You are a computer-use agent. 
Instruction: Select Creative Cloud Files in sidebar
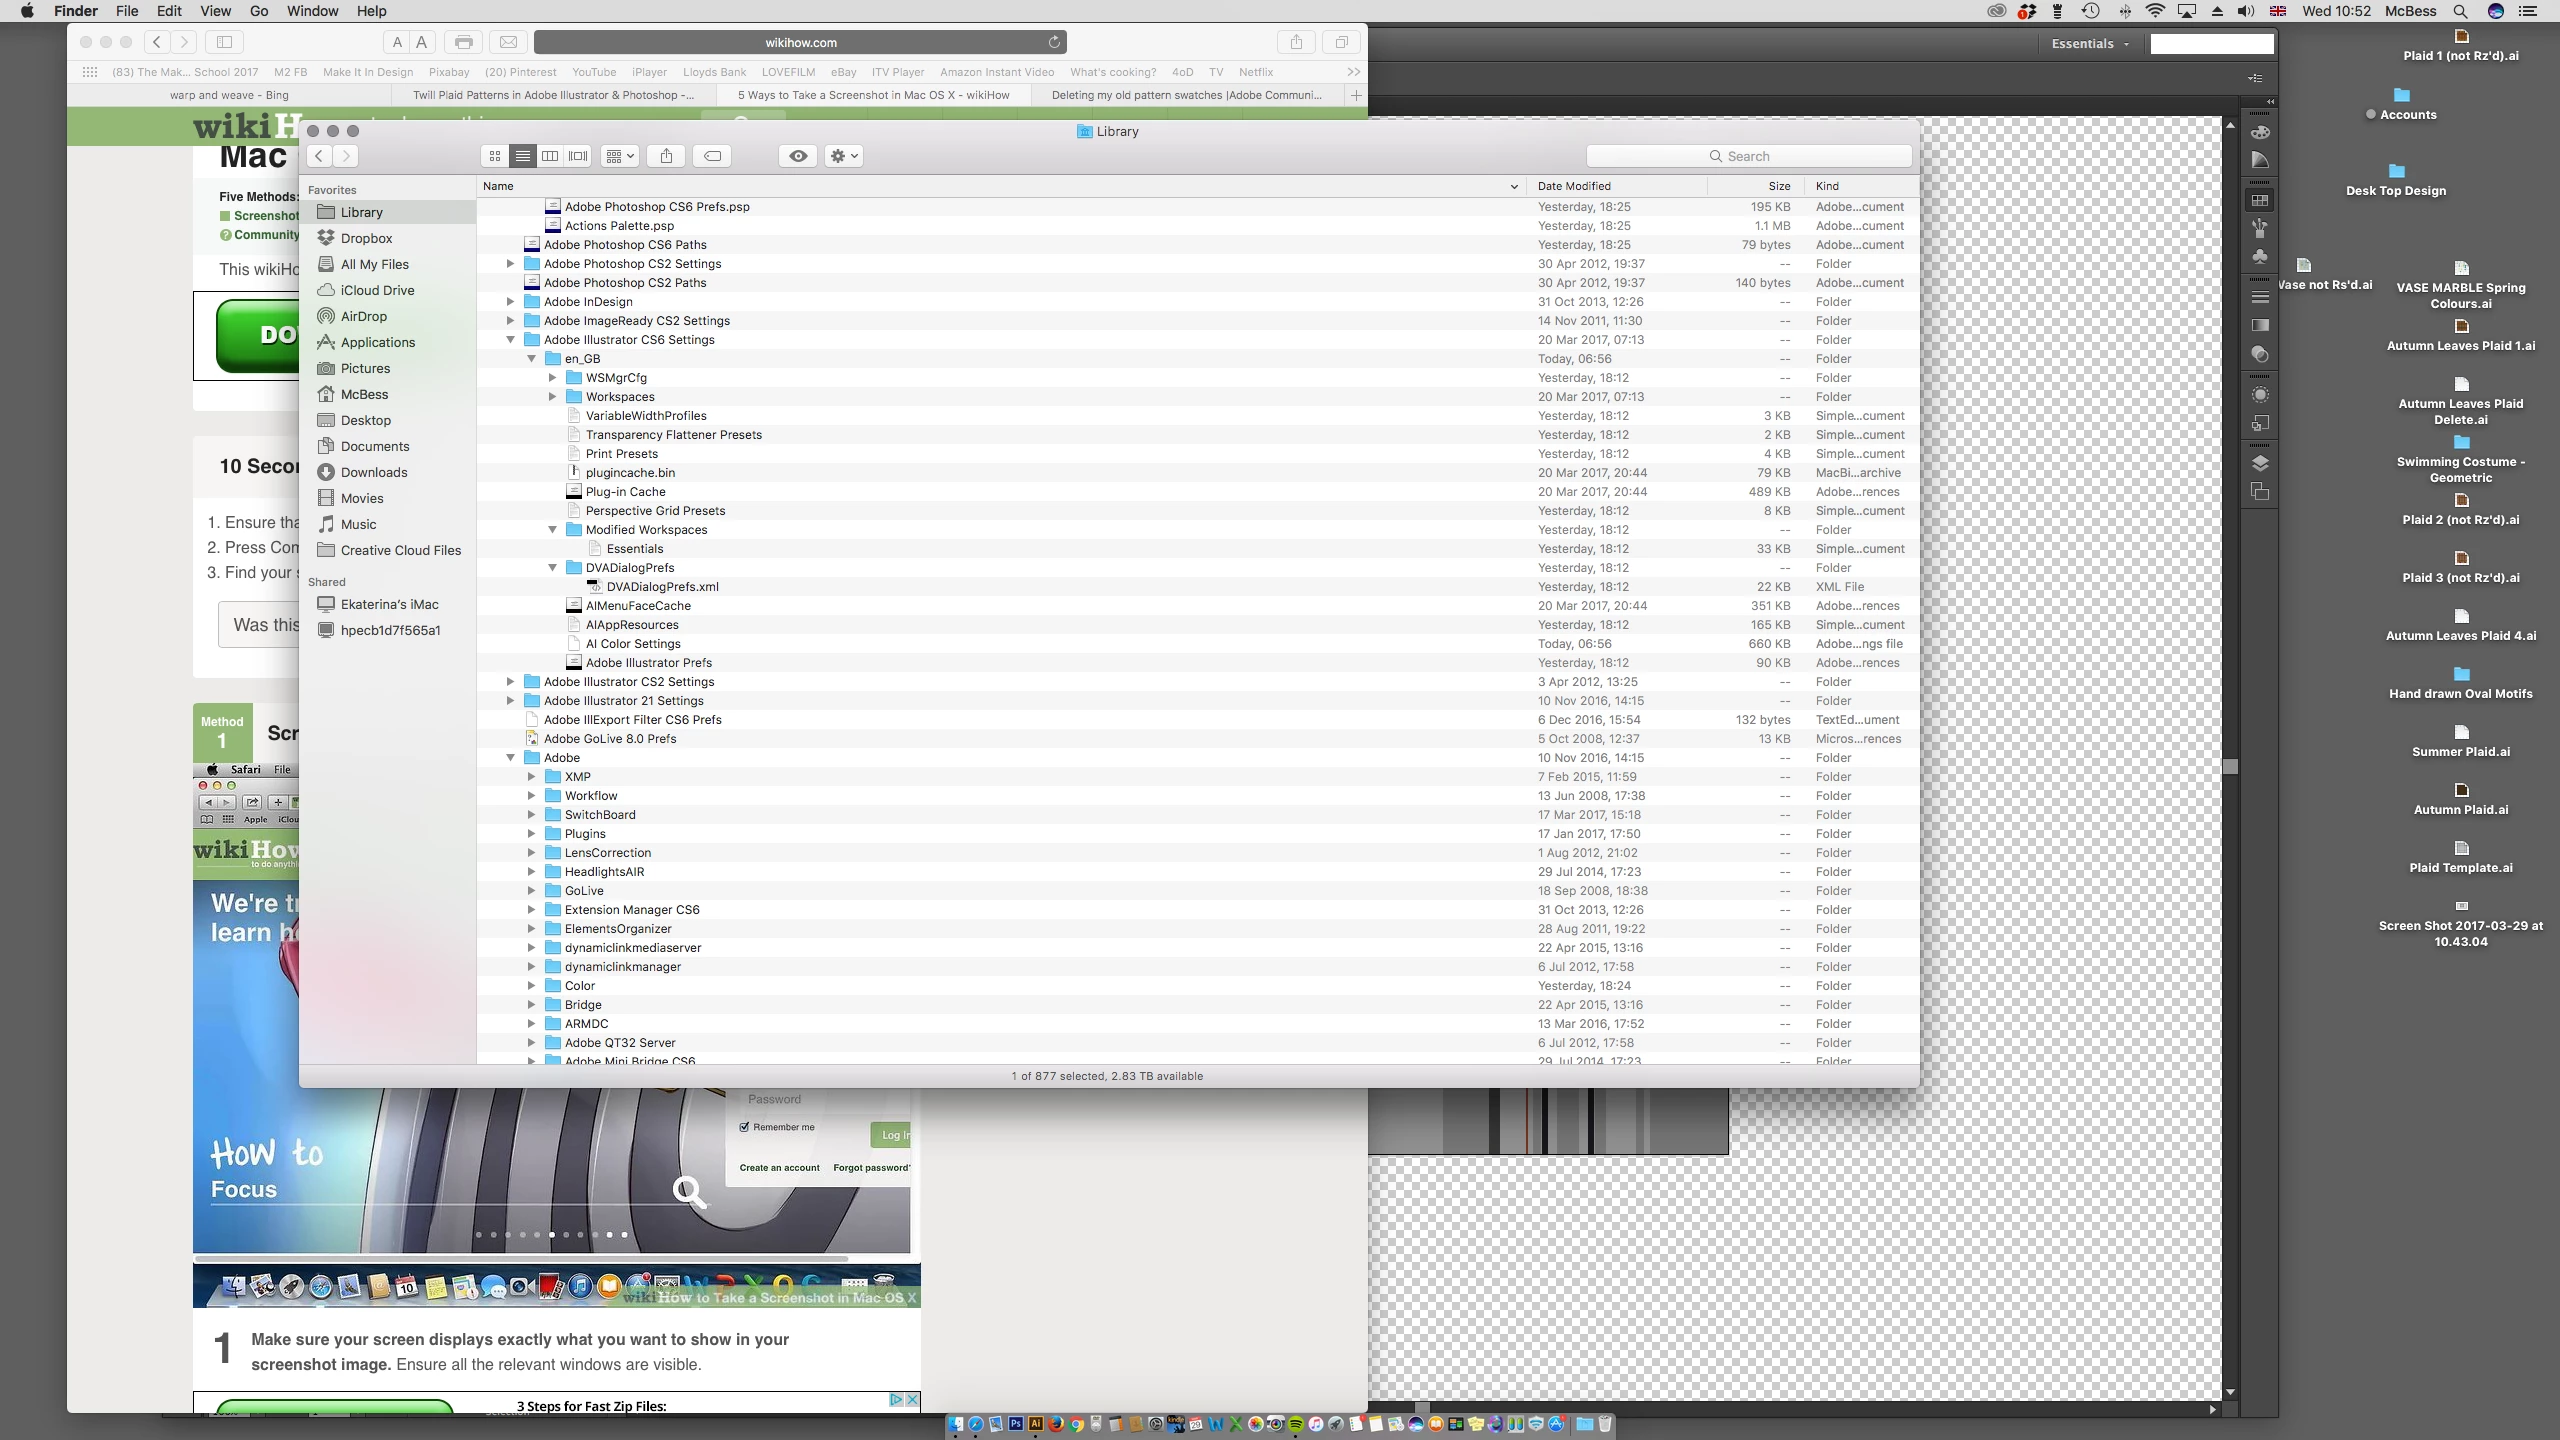click(400, 550)
